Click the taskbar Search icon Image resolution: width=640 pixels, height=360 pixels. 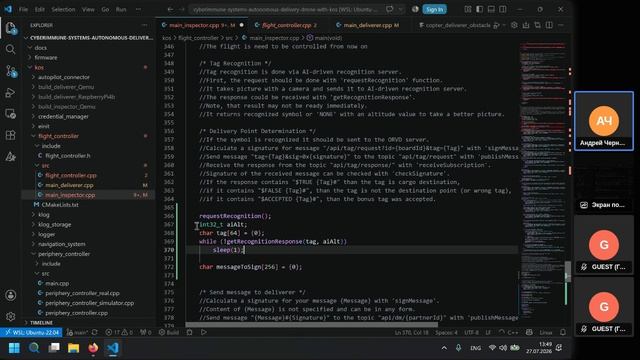coord(34,348)
